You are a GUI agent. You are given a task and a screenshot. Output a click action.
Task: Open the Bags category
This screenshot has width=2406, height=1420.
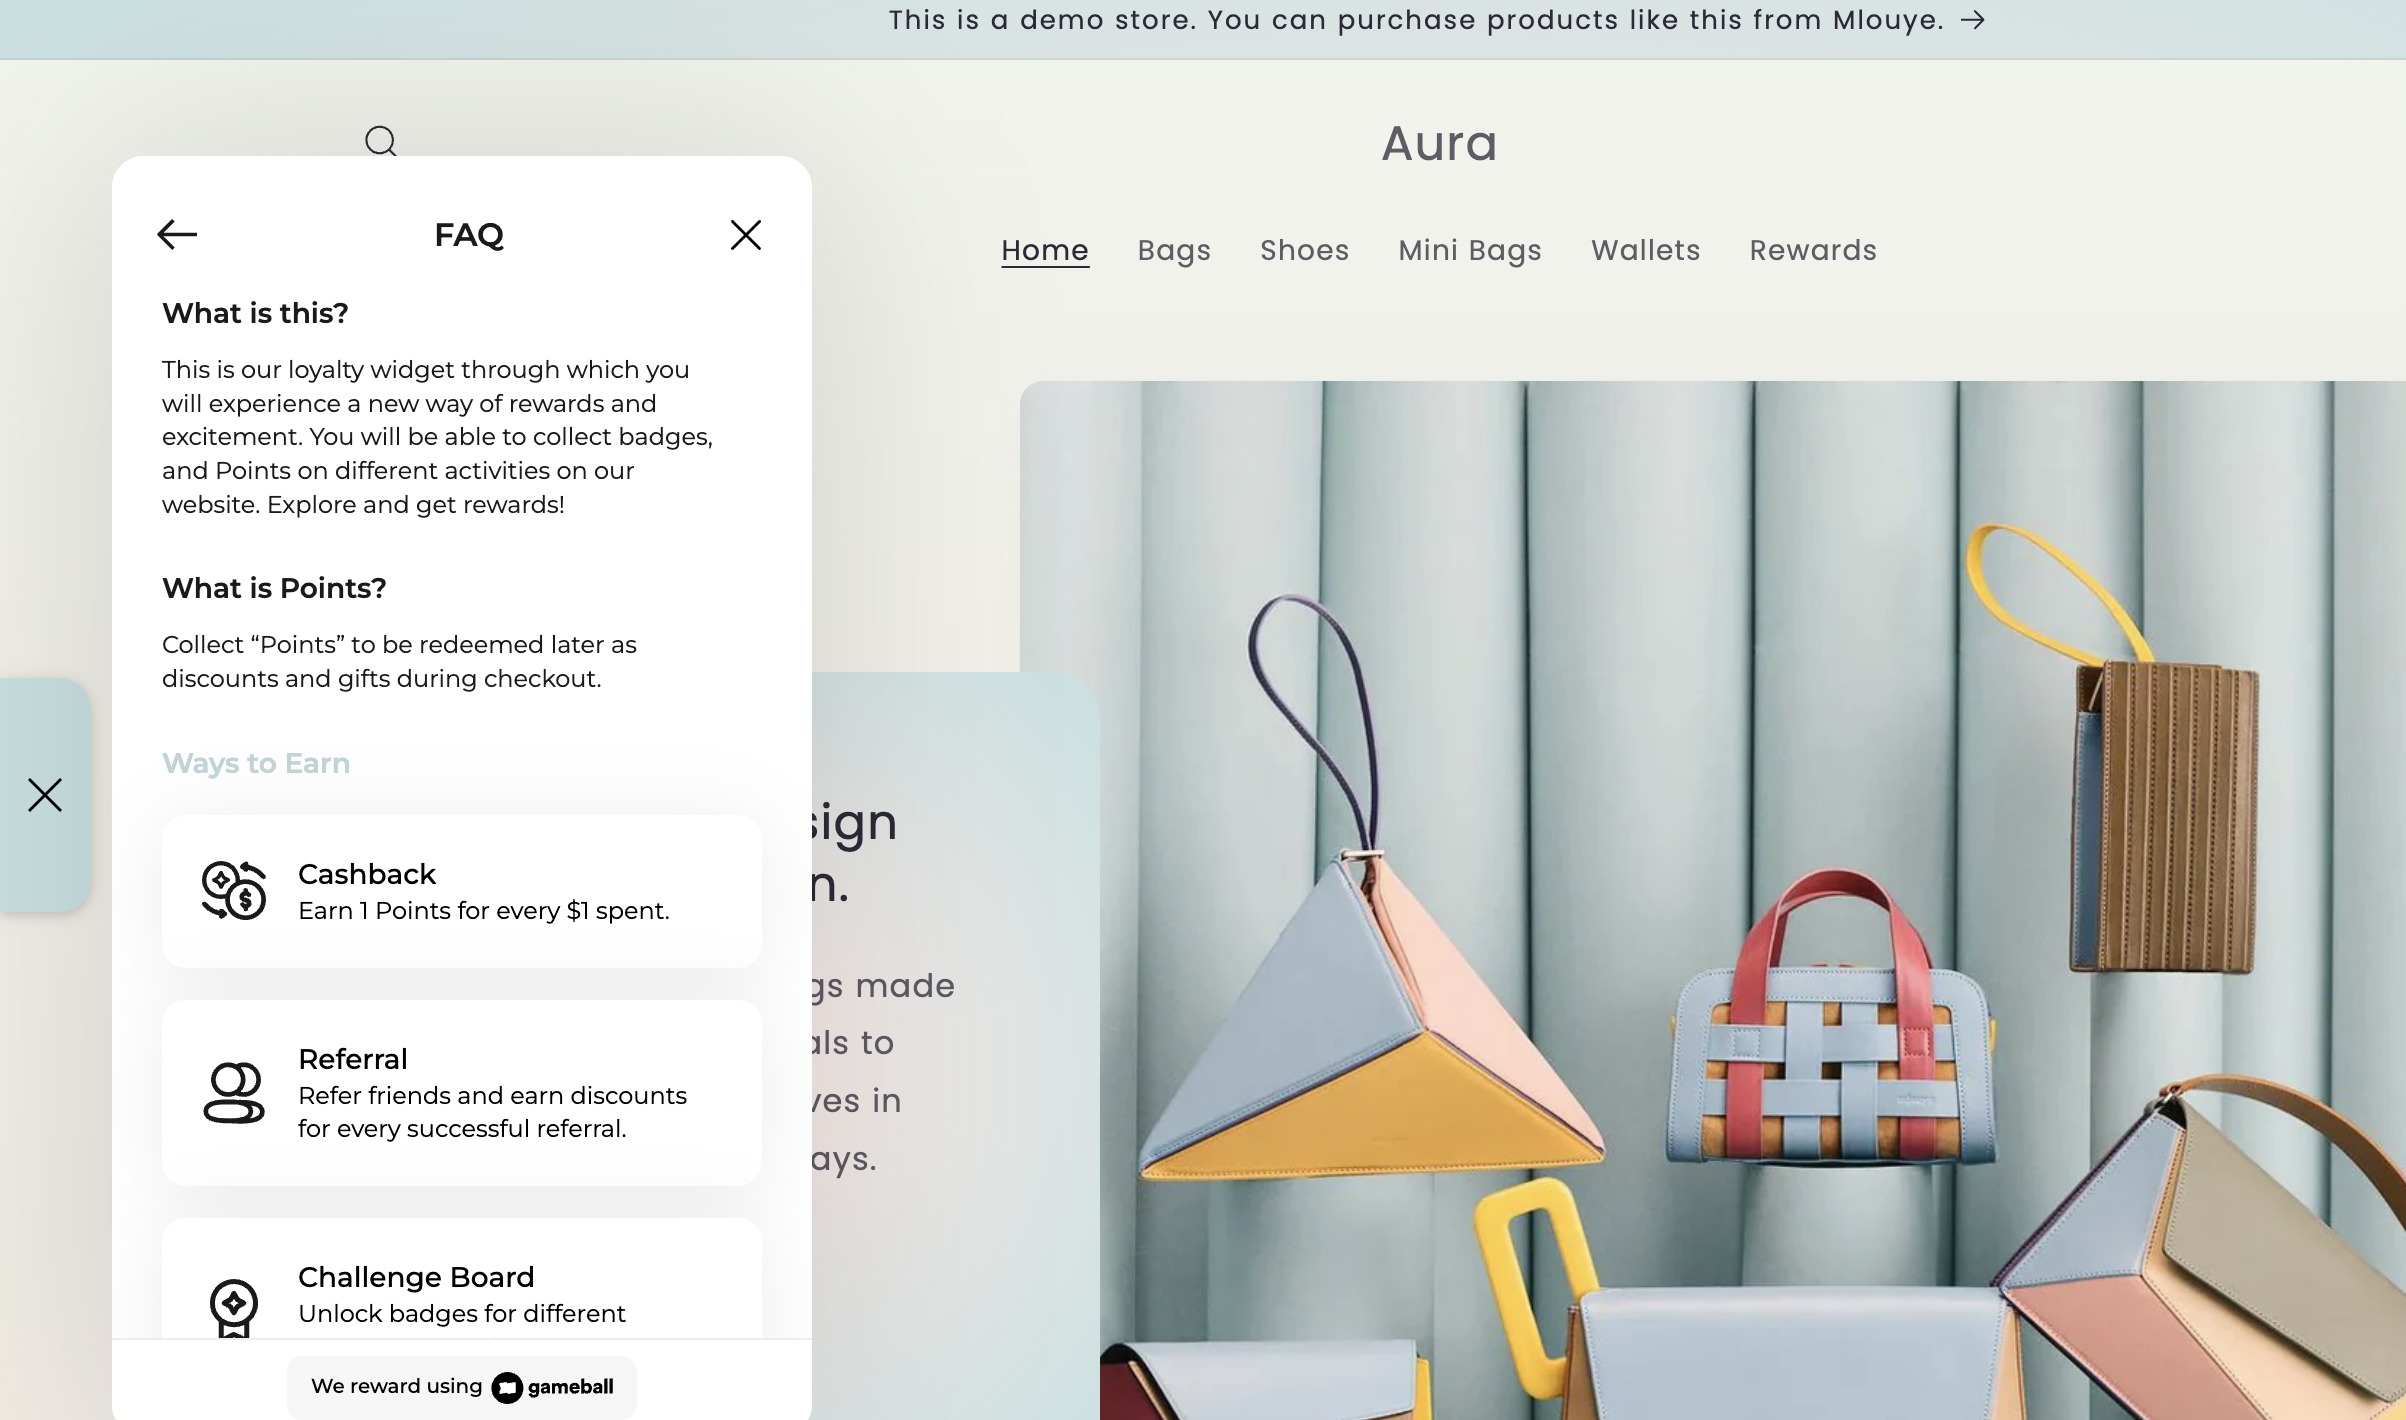tap(1173, 250)
